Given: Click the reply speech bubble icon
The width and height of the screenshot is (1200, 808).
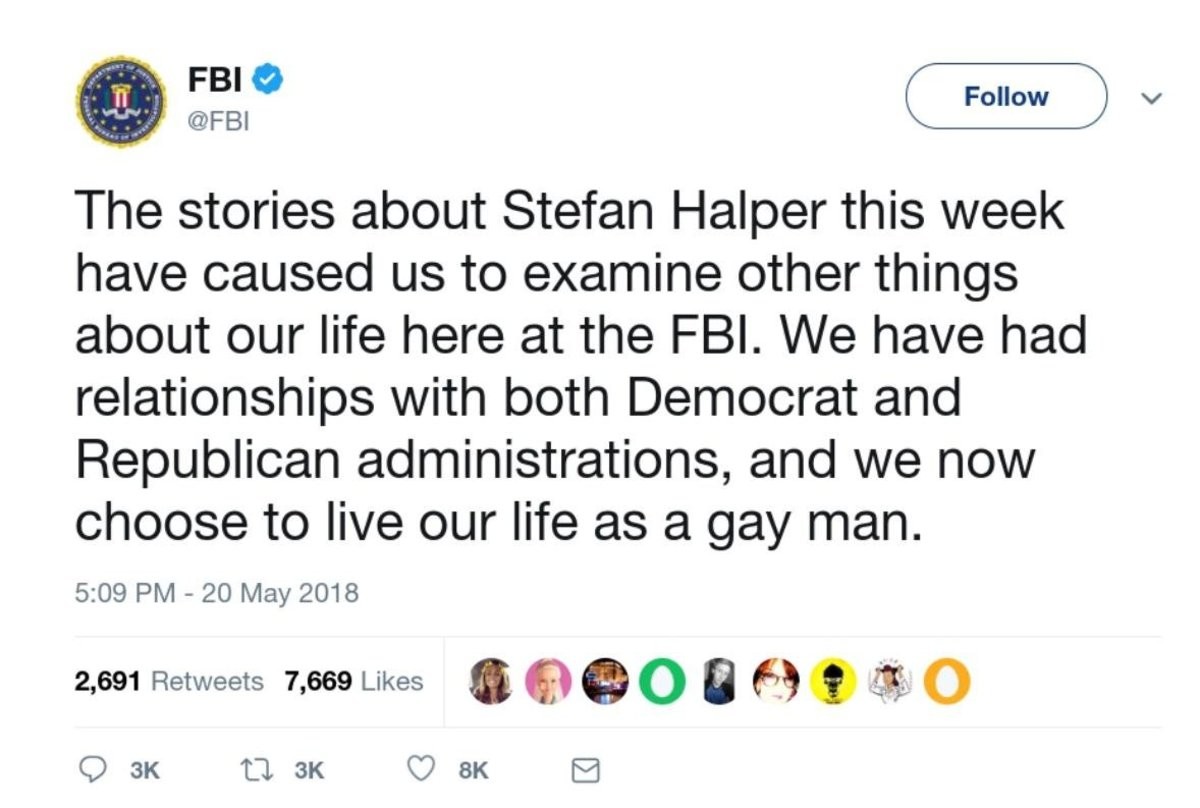Looking at the screenshot, I should point(92,769).
